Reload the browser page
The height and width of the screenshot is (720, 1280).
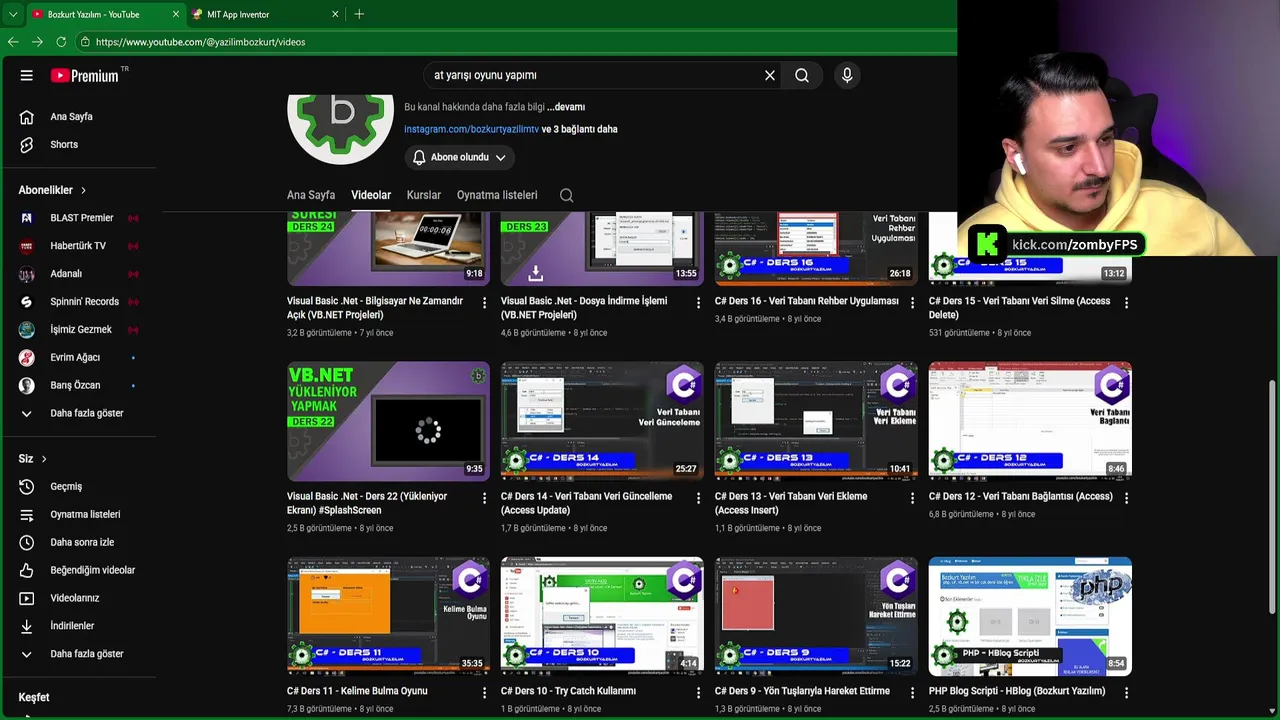point(61,42)
